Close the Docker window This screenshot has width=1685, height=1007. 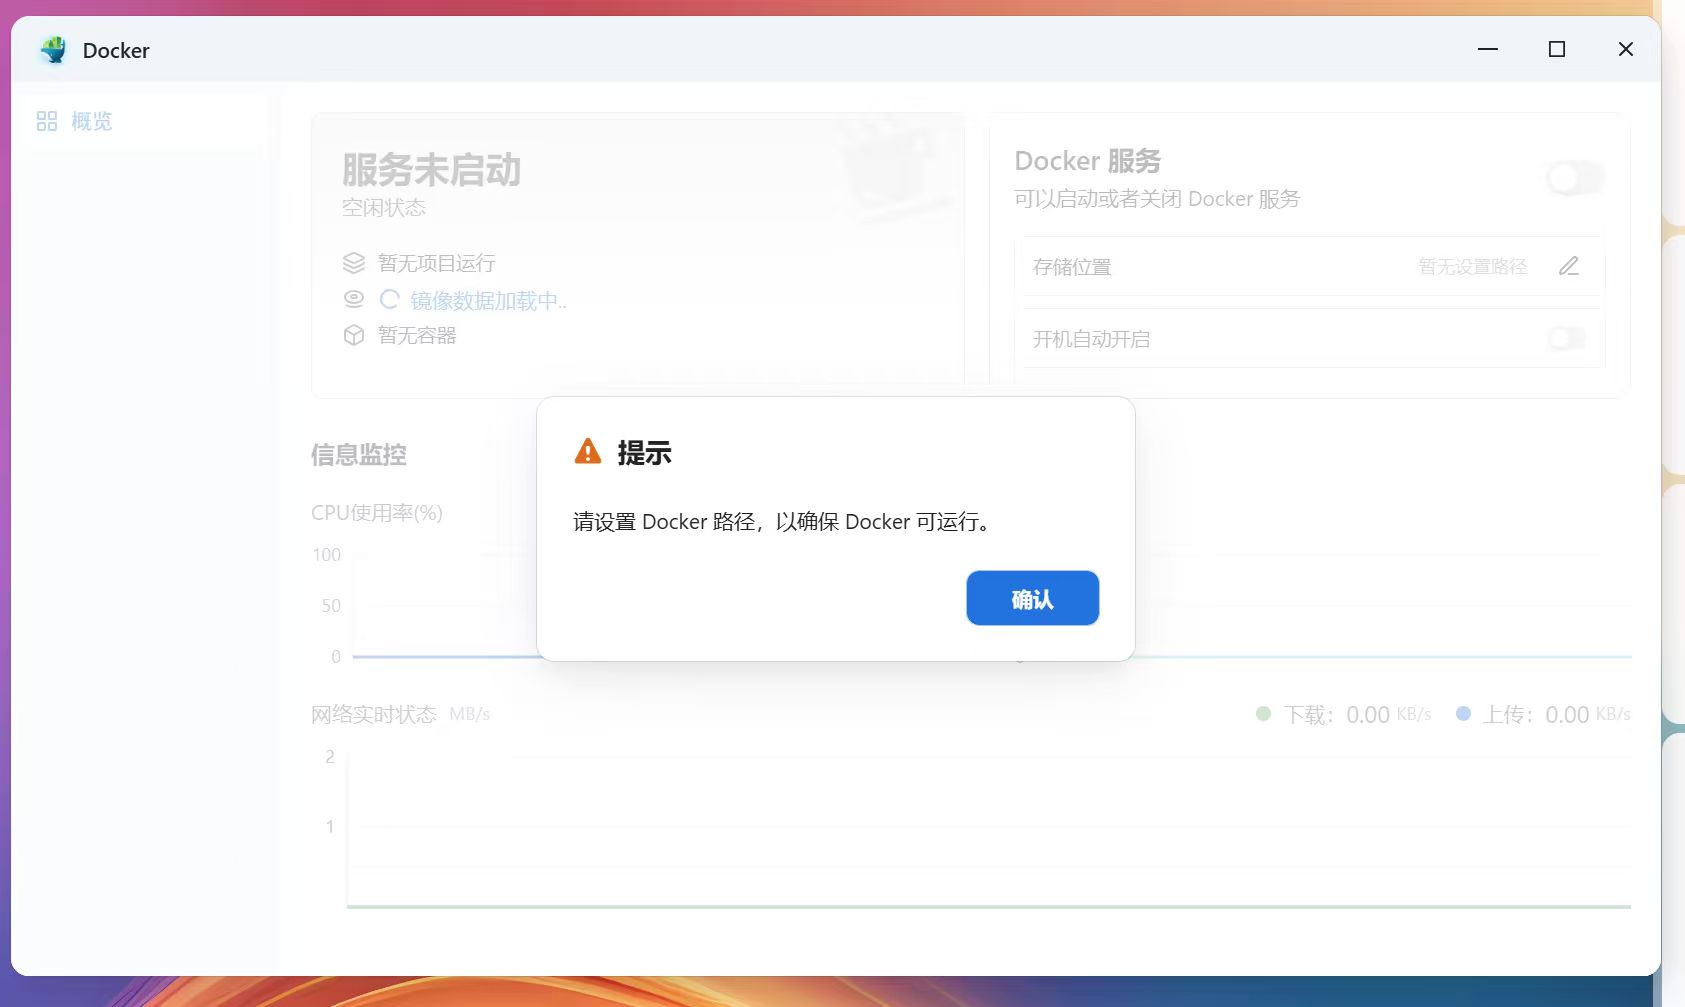1626,49
